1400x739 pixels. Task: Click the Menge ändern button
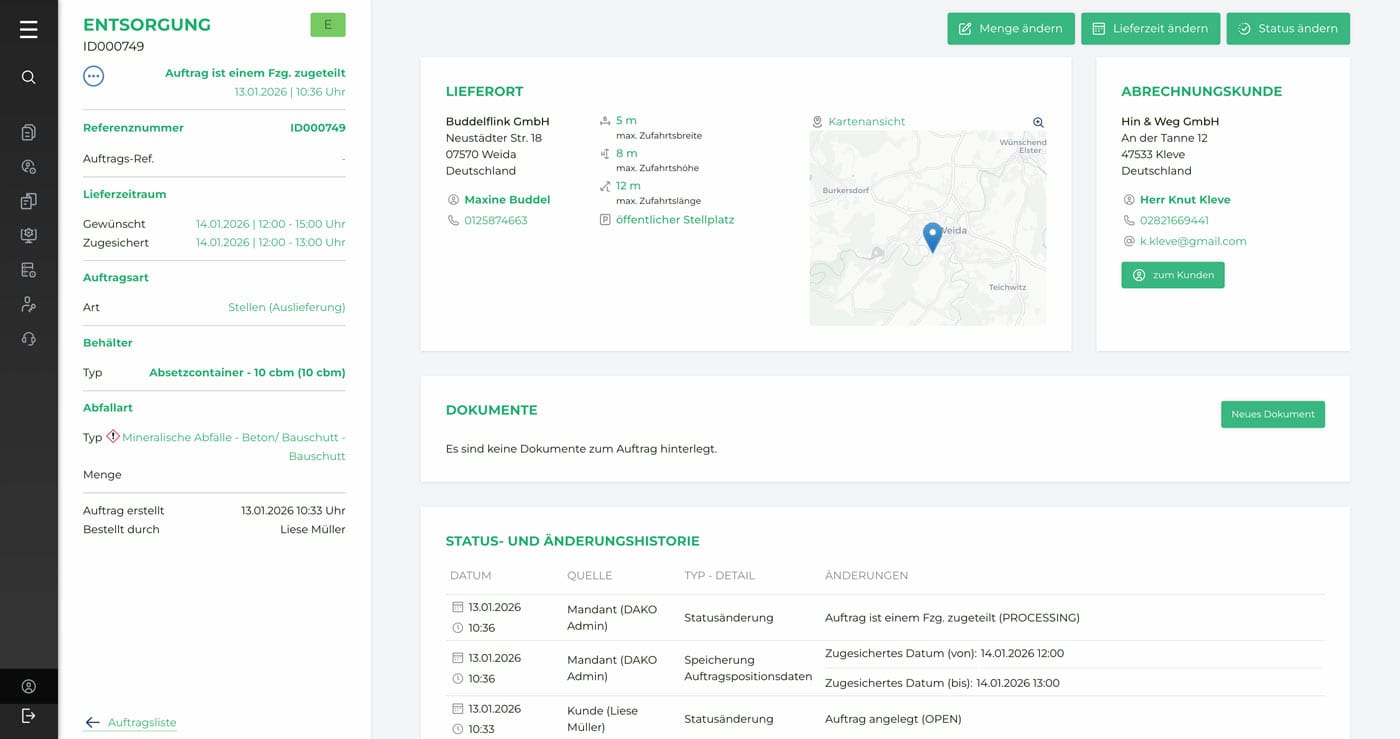(1010, 29)
